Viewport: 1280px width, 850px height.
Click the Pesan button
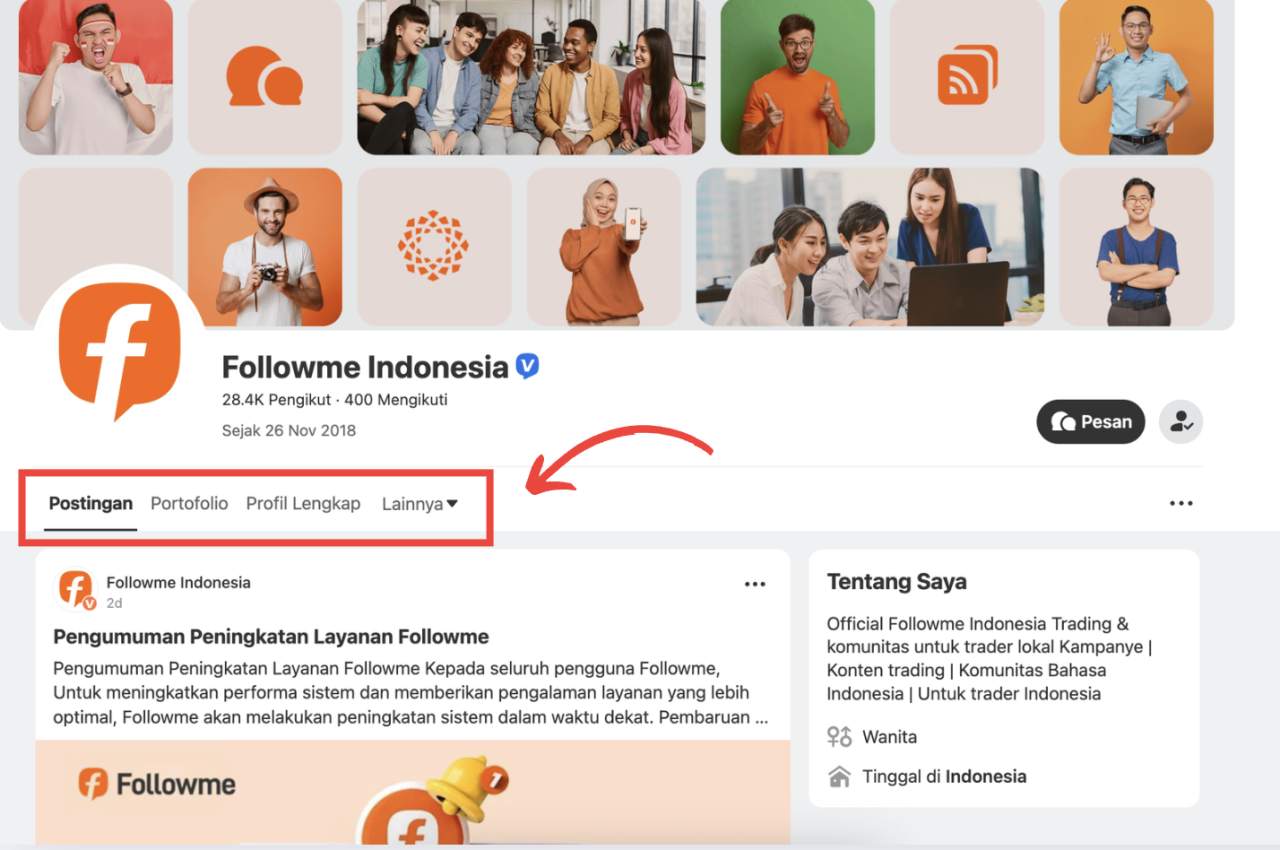click(1090, 421)
